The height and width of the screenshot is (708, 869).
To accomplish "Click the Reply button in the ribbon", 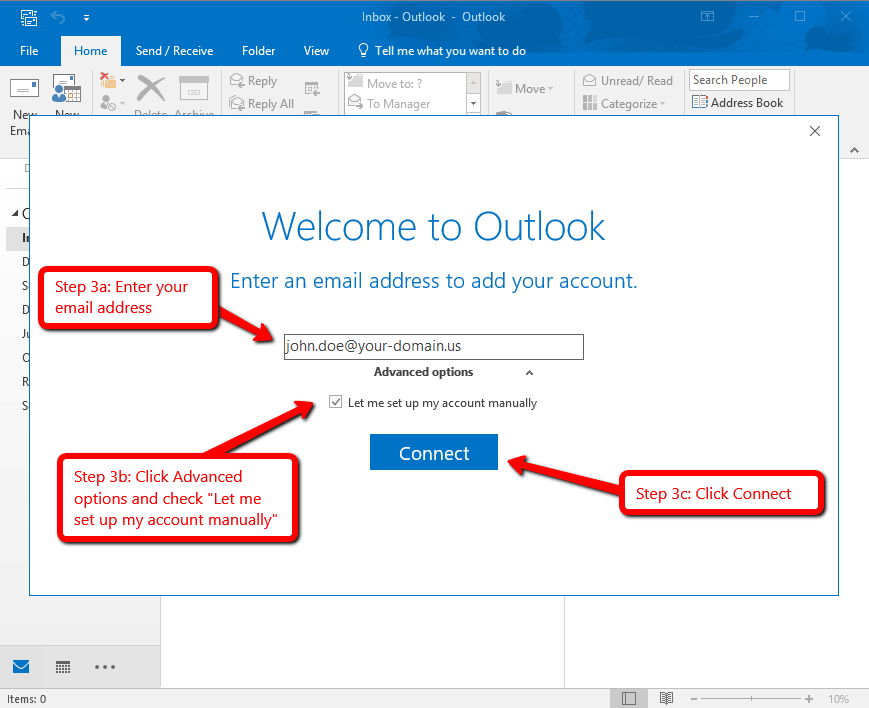I will coord(253,81).
